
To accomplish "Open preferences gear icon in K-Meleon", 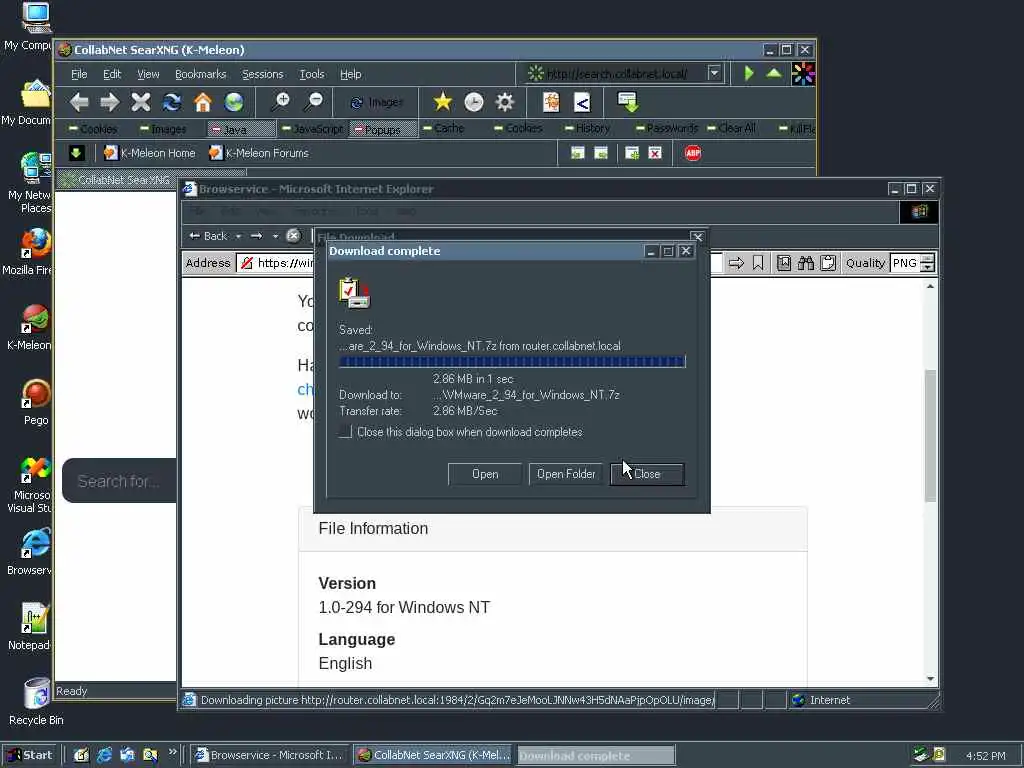I will pyautogui.click(x=505, y=102).
